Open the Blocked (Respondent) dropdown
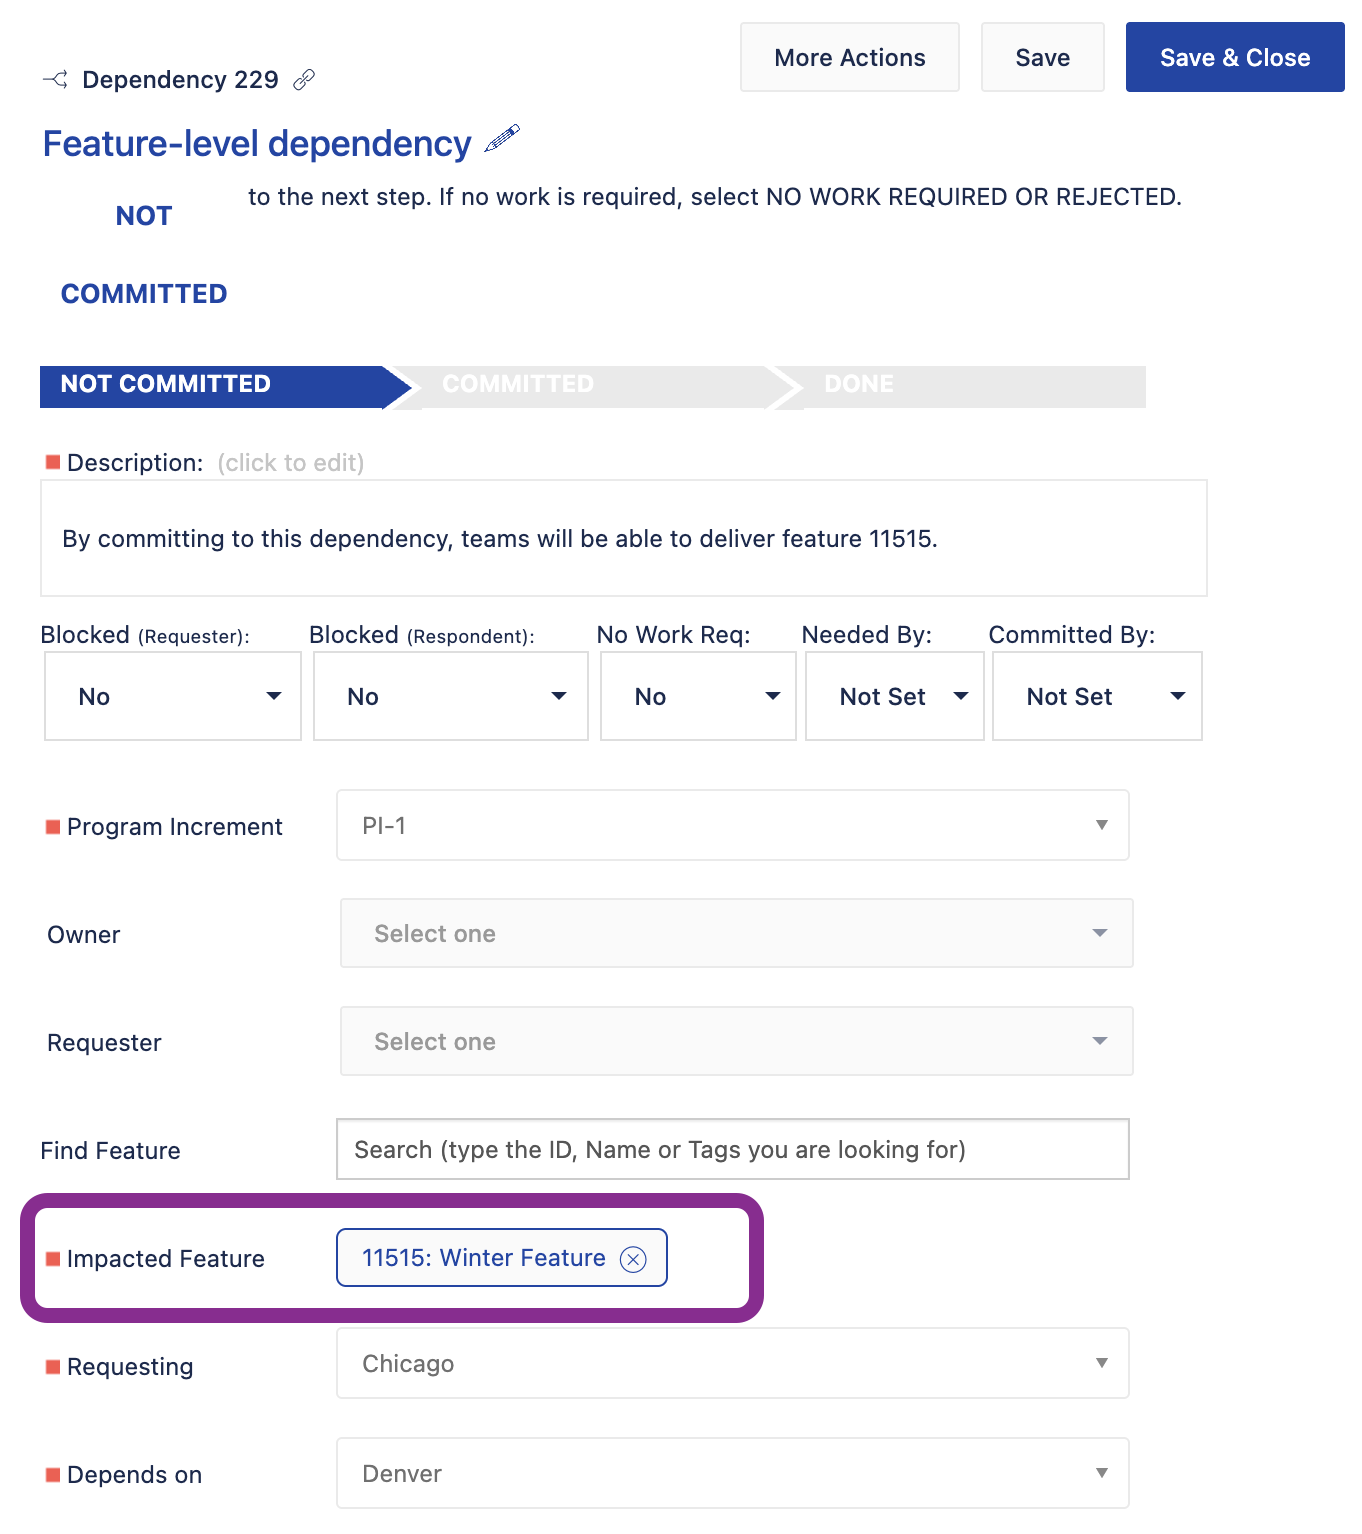The width and height of the screenshot is (1362, 1534). pyautogui.click(x=451, y=697)
